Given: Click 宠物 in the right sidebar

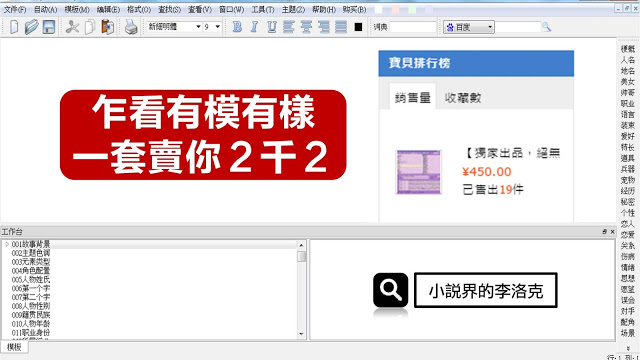Looking at the screenshot, I should 628,180.
